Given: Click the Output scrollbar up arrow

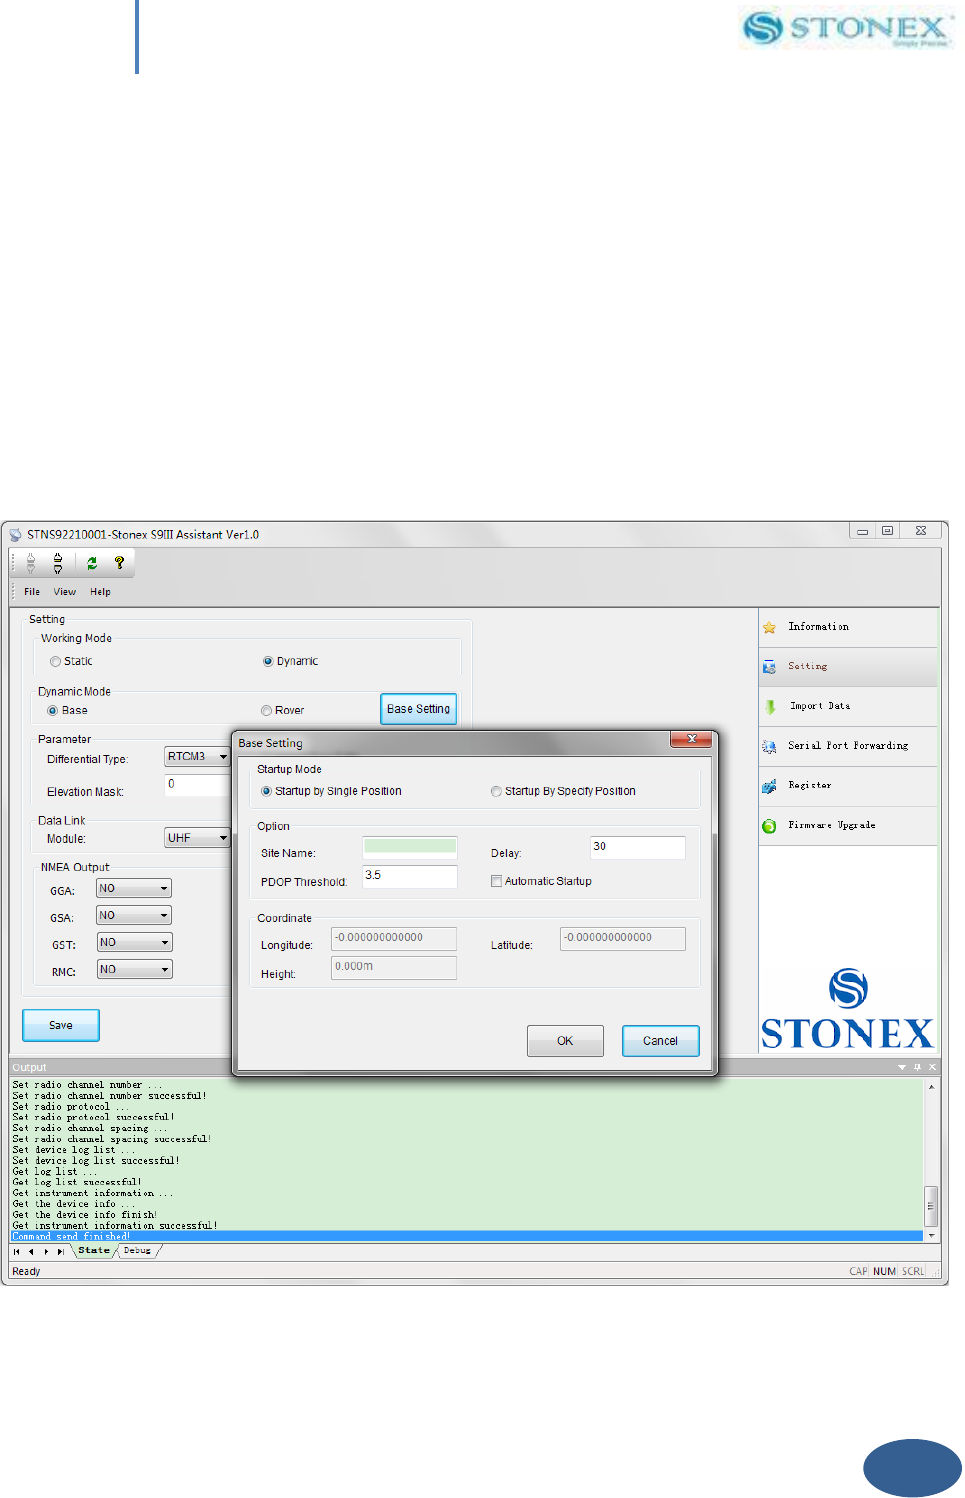Looking at the screenshot, I should pyautogui.click(x=932, y=1086).
